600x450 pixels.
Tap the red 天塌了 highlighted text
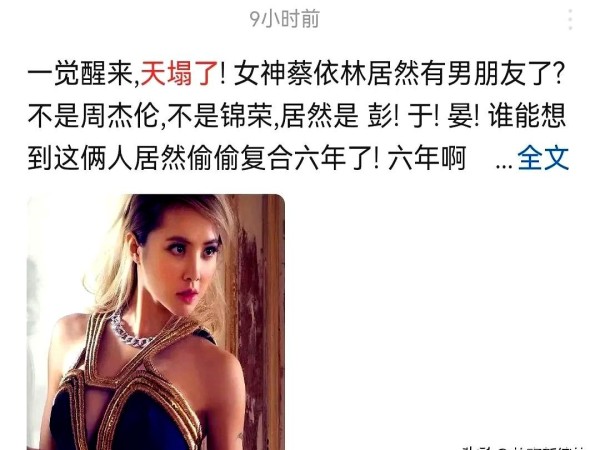[x=179, y=74]
